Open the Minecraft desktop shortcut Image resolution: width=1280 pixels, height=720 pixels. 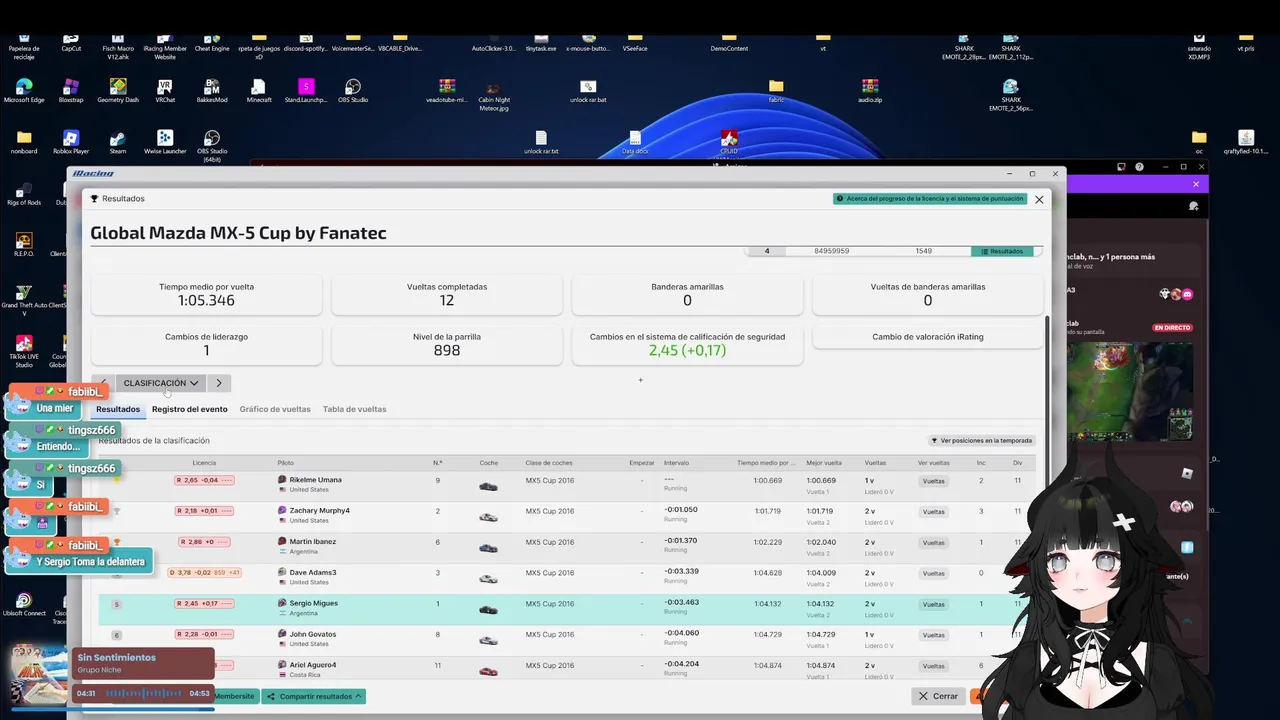(259, 91)
